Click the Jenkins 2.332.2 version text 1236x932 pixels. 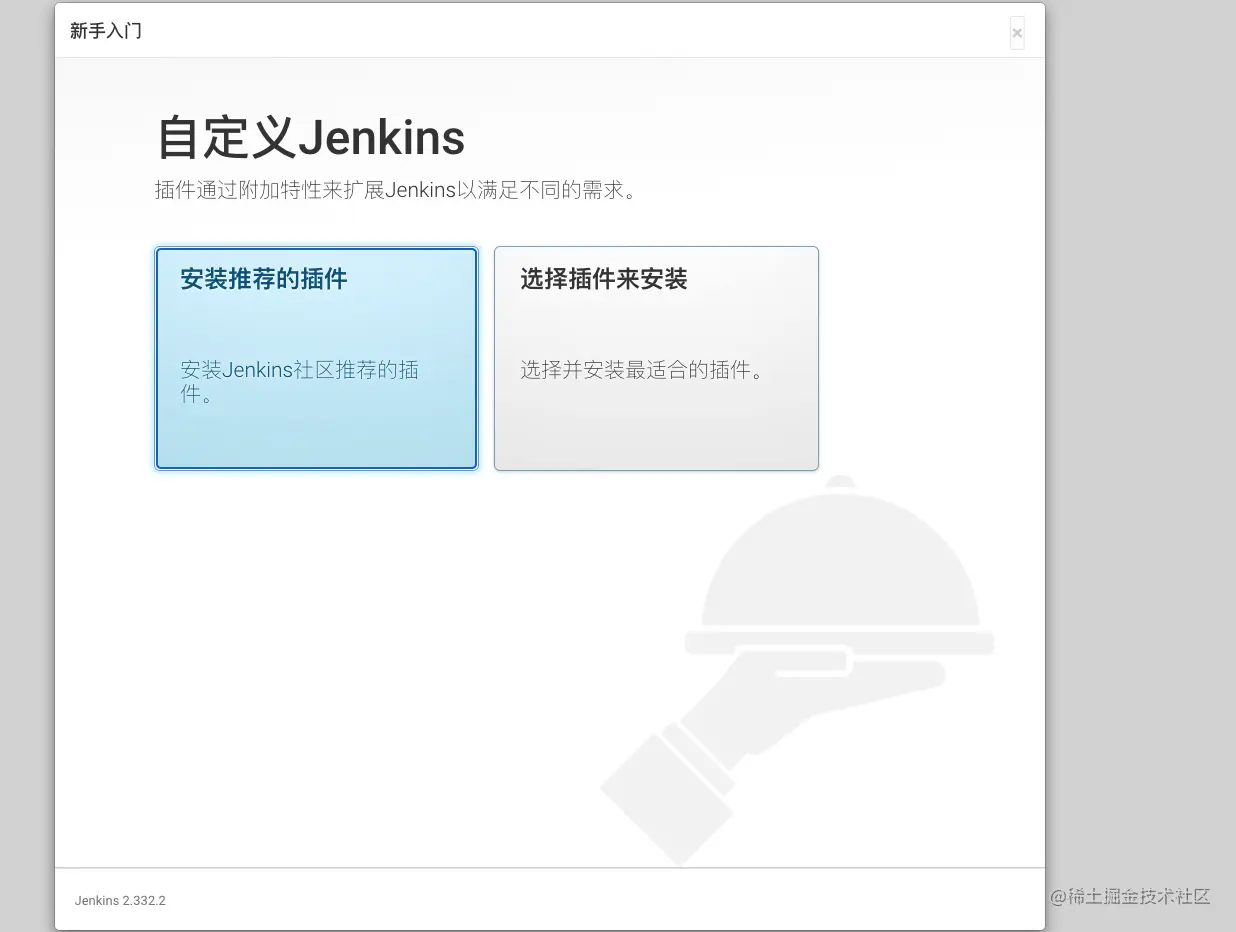point(120,900)
